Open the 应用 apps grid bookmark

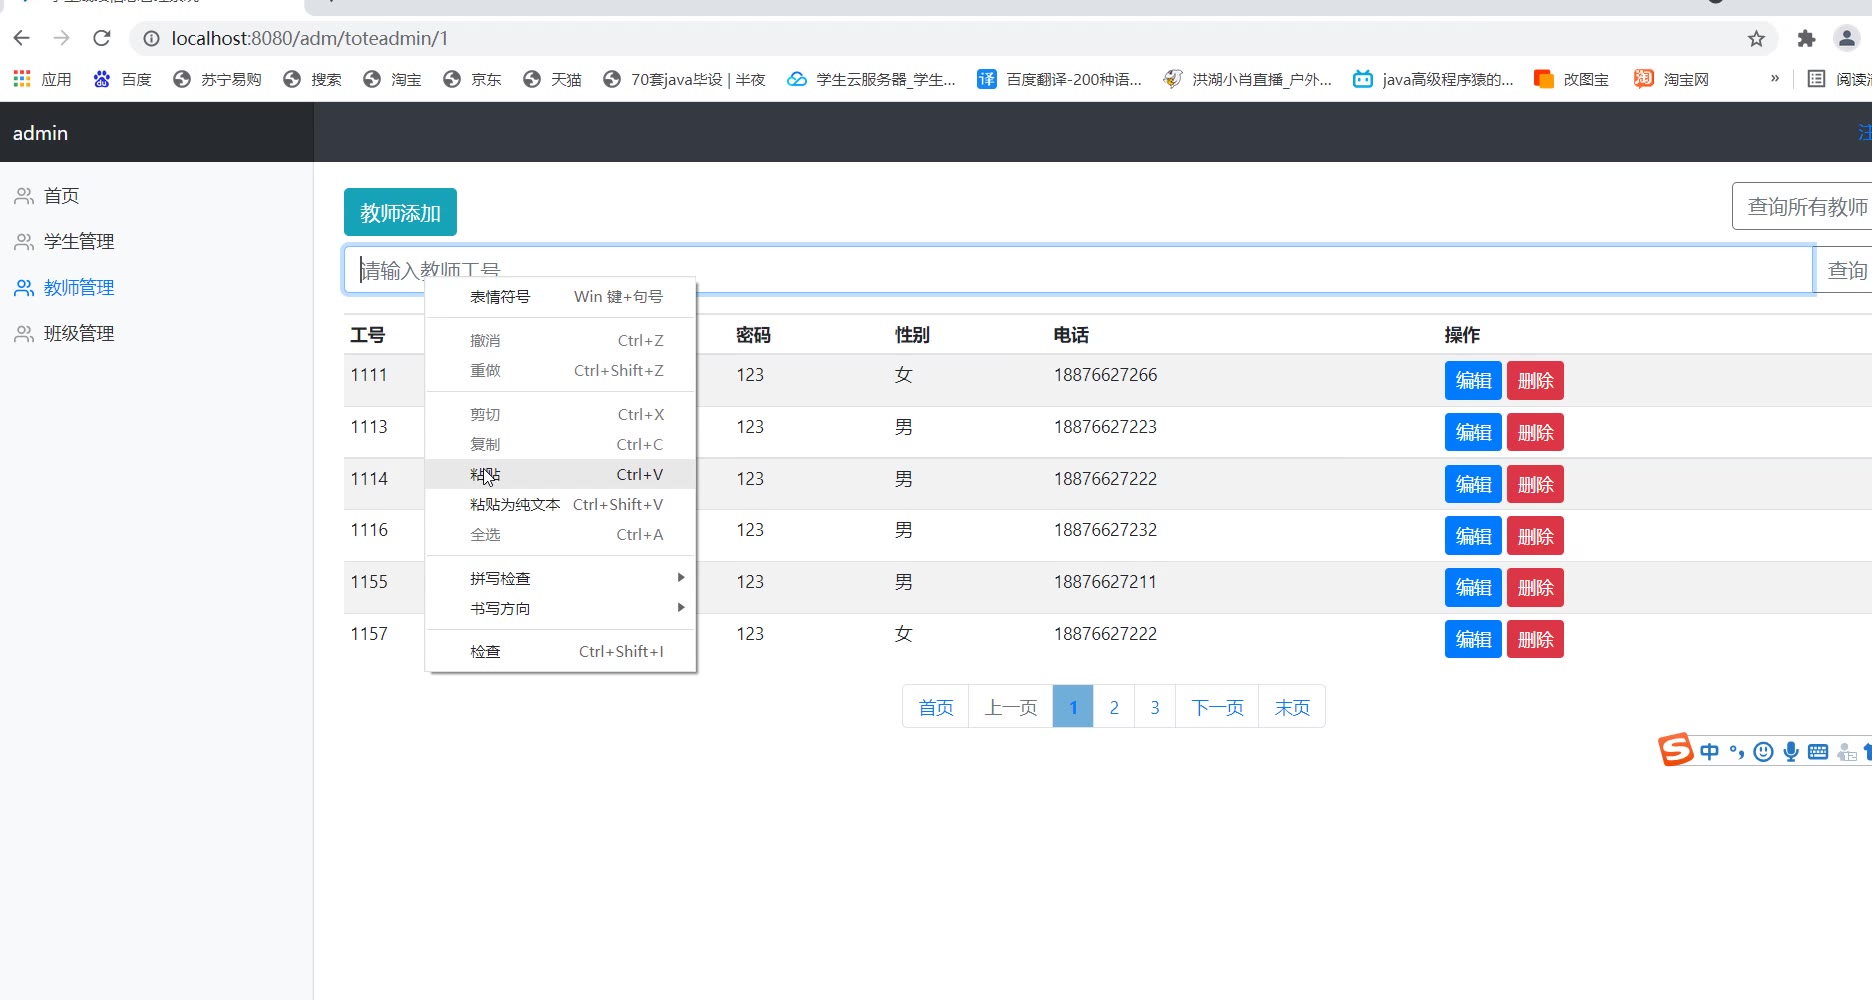[x=42, y=79]
